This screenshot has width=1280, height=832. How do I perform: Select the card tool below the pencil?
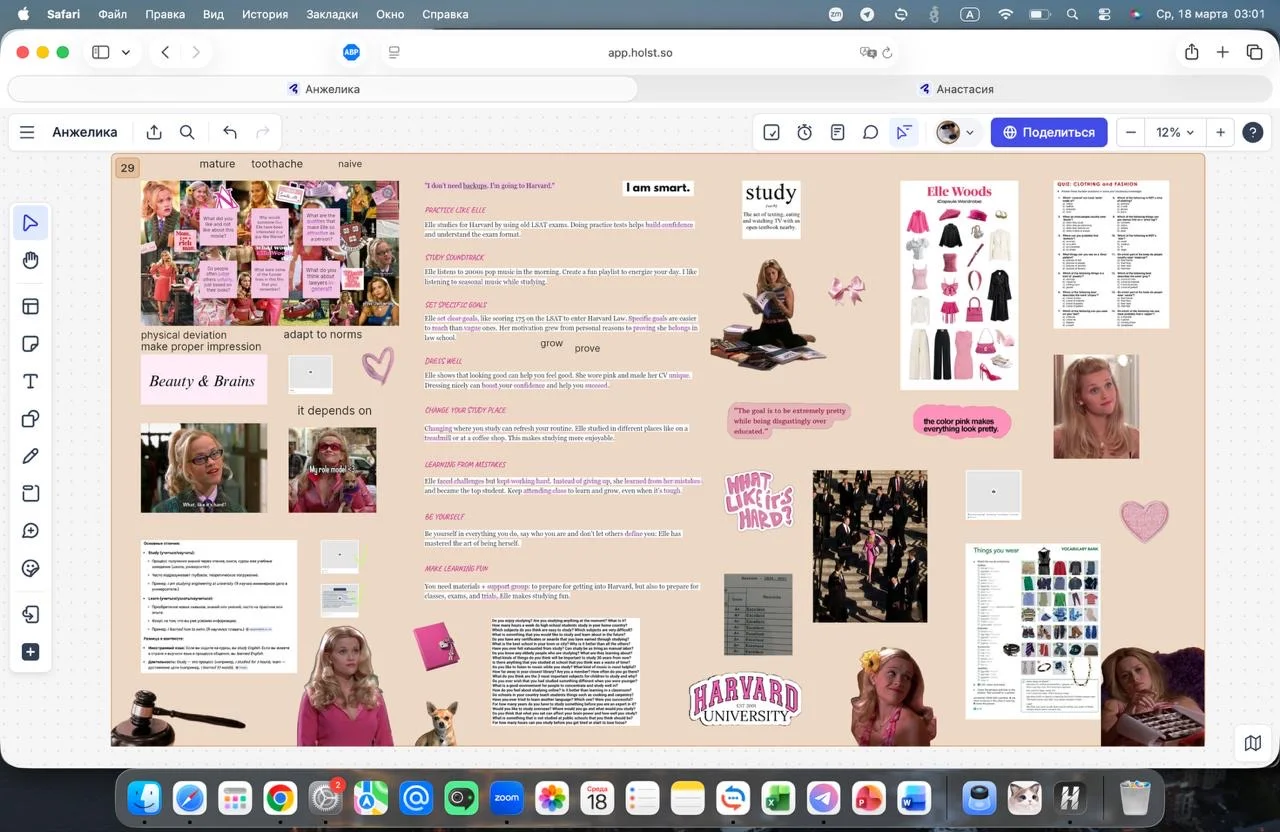(x=30, y=493)
